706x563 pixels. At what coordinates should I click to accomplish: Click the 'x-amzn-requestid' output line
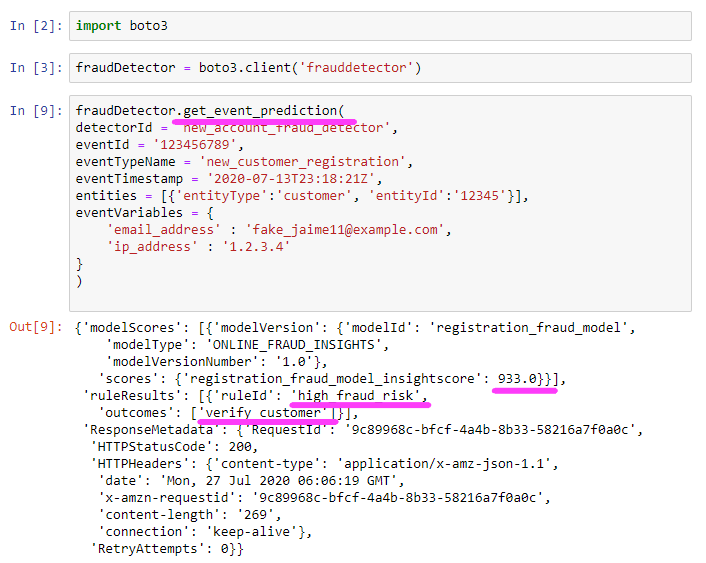pos(324,498)
